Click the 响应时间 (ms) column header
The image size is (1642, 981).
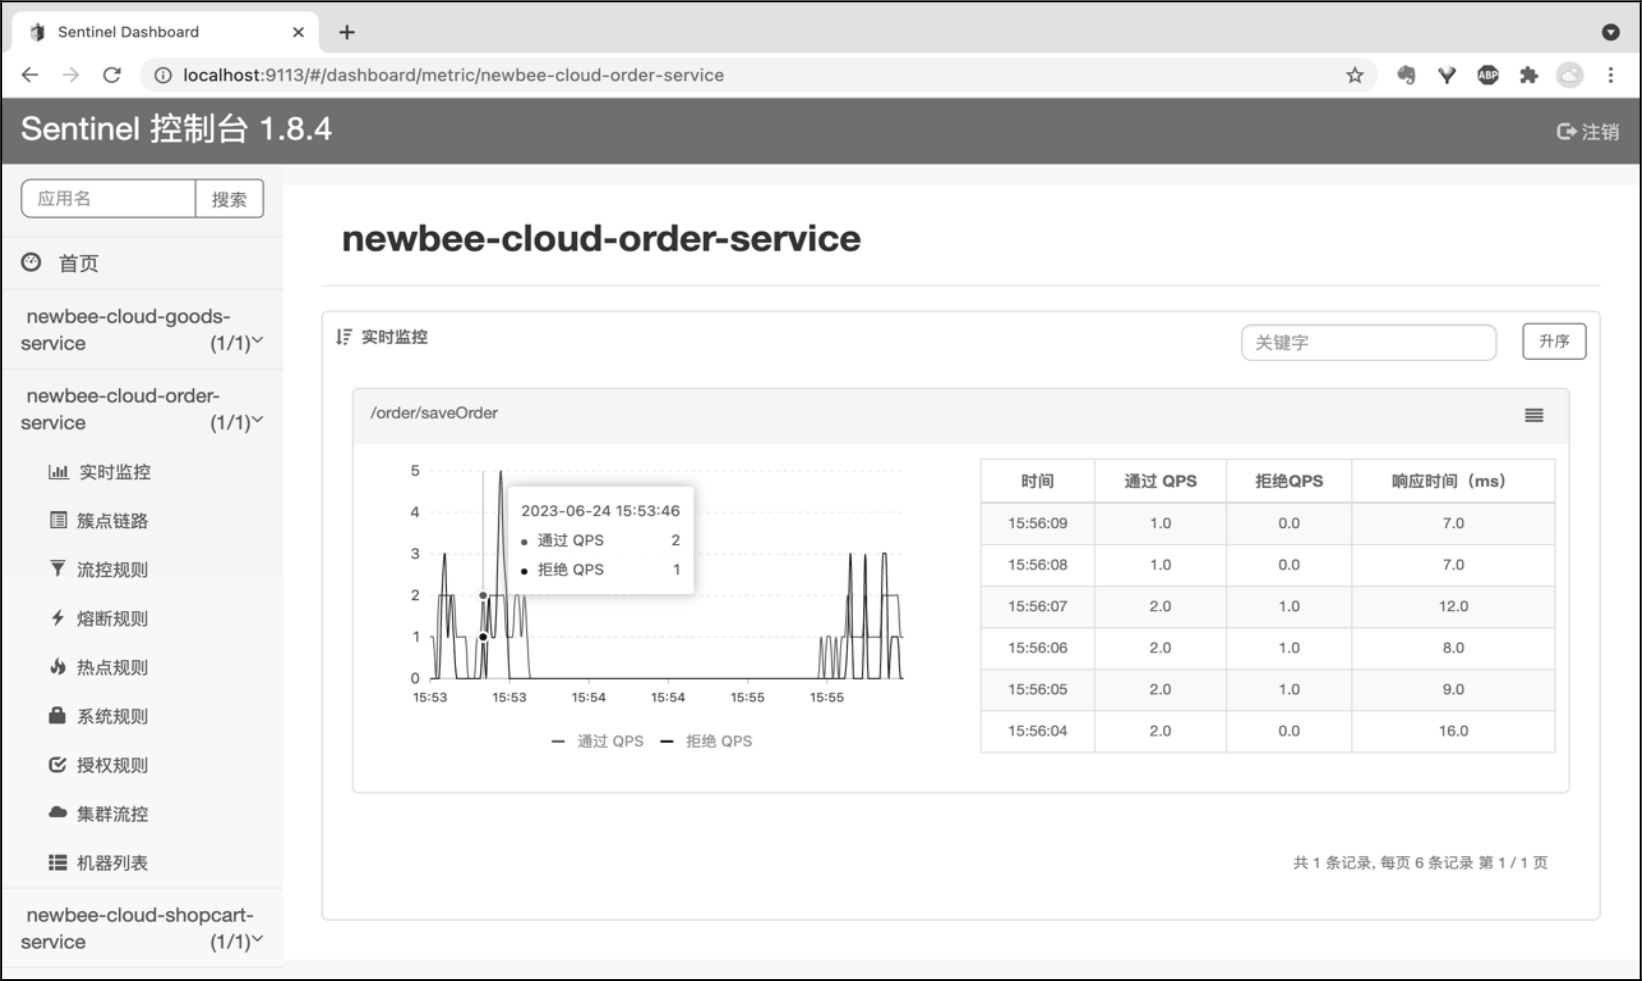click(x=1453, y=481)
